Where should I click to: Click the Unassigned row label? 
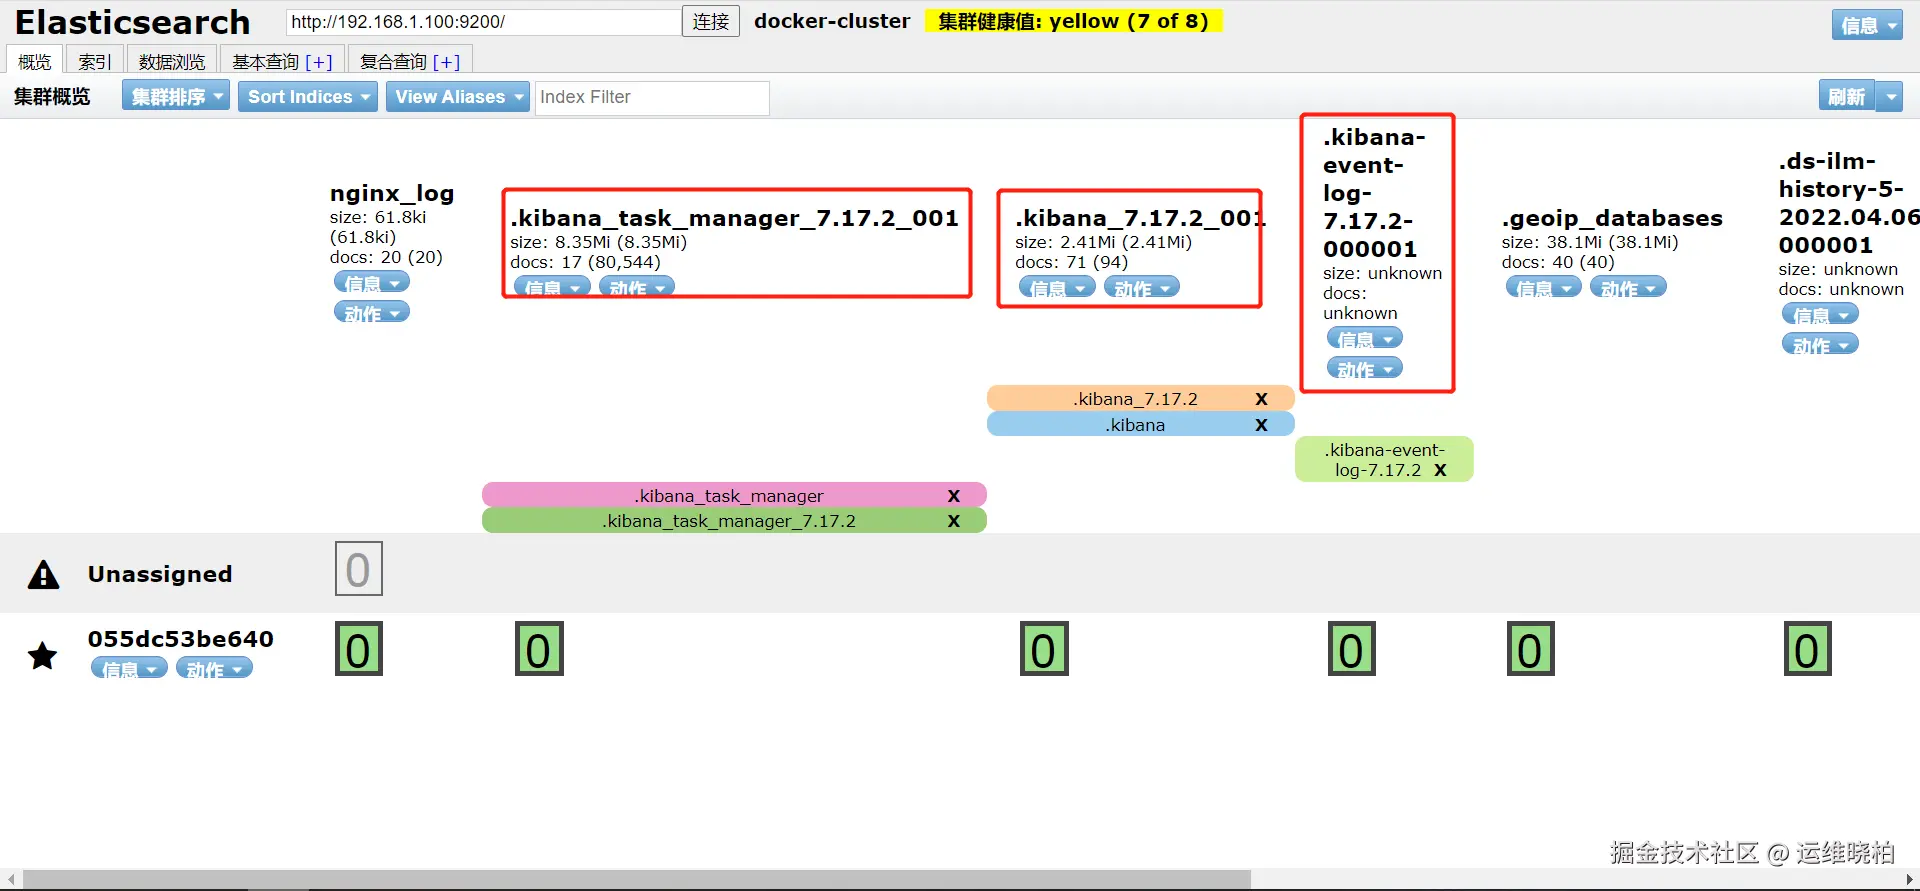160,574
